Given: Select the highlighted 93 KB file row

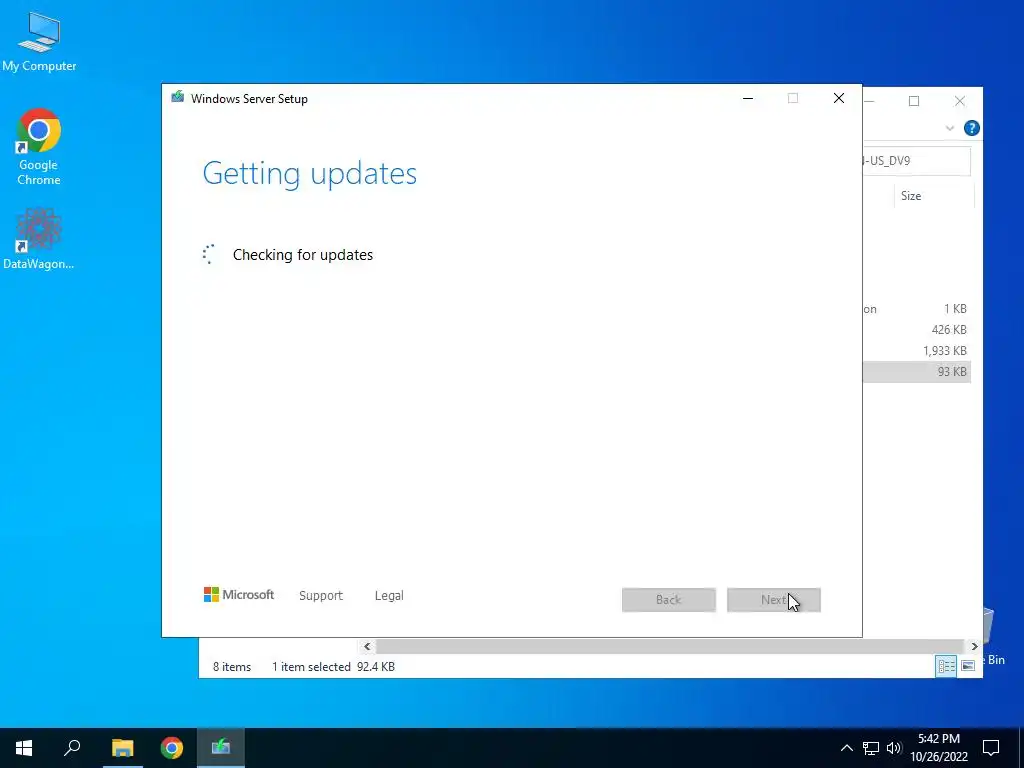Looking at the screenshot, I should [x=917, y=372].
